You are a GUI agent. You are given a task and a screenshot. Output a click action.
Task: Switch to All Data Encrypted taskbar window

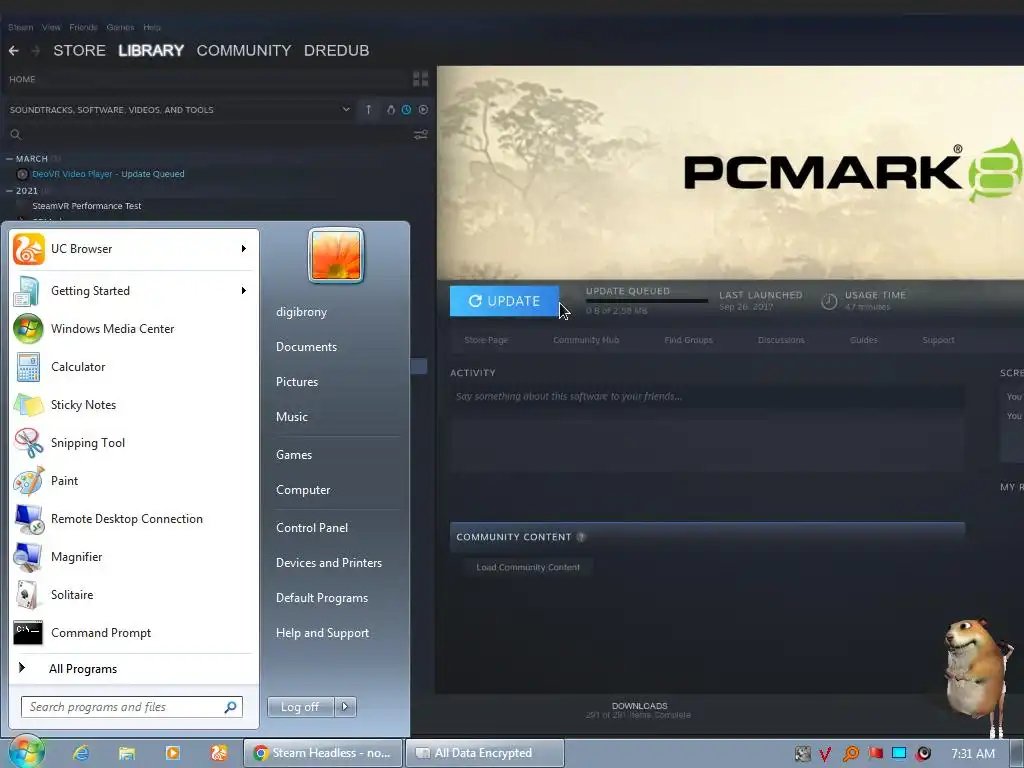pos(485,753)
